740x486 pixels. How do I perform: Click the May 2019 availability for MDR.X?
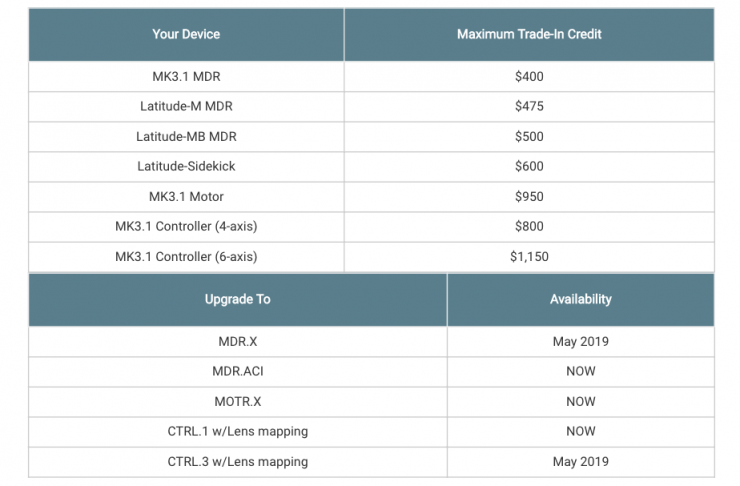coord(580,341)
